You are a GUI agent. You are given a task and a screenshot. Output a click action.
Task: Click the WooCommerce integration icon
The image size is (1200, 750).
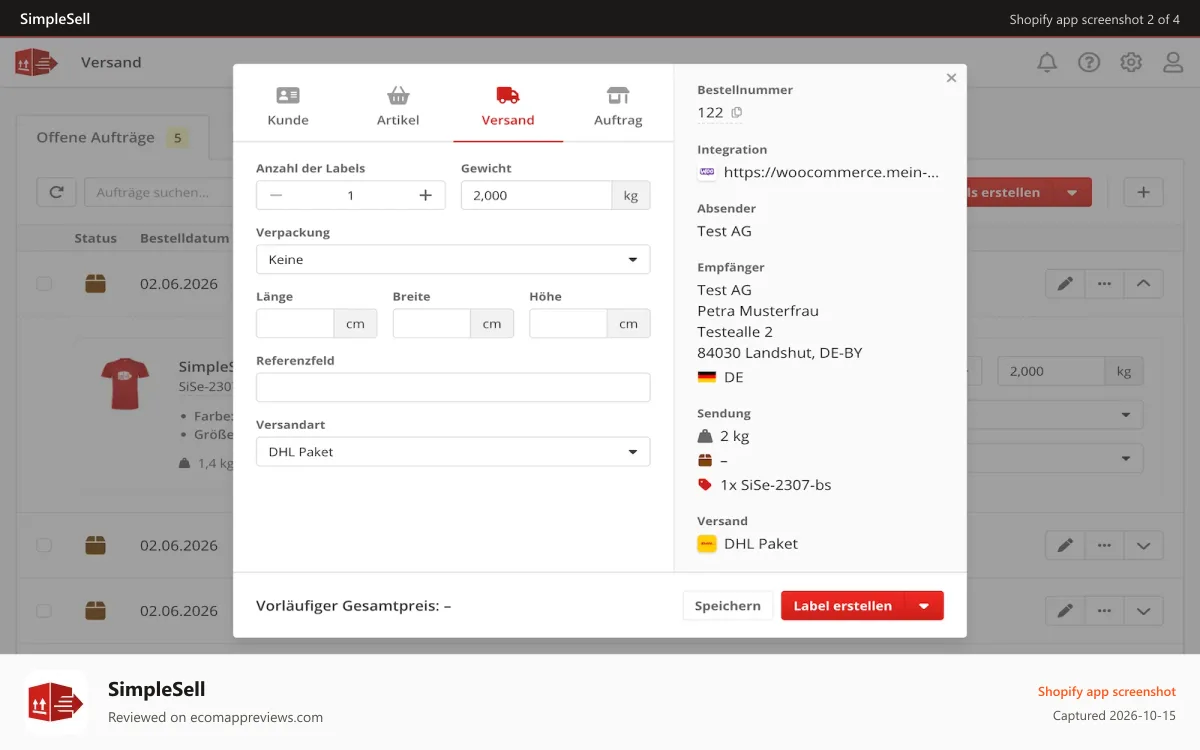[707, 172]
